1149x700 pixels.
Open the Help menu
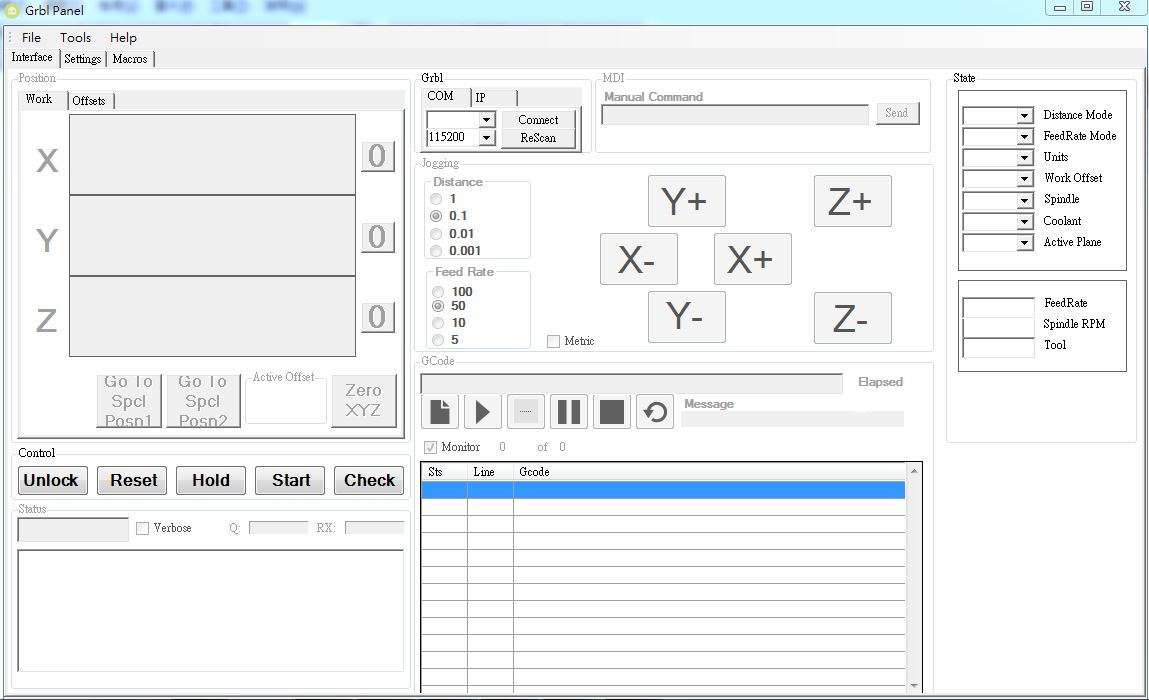click(123, 37)
